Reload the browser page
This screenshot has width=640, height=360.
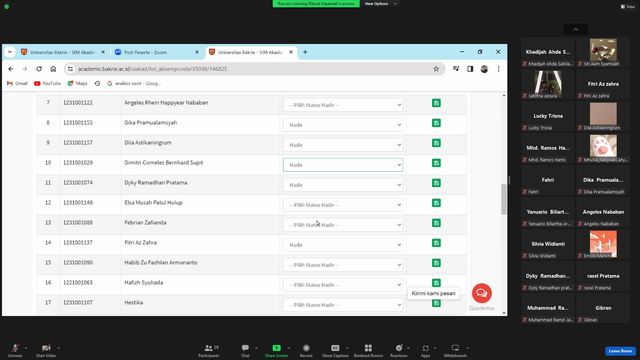[x=39, y=69]
